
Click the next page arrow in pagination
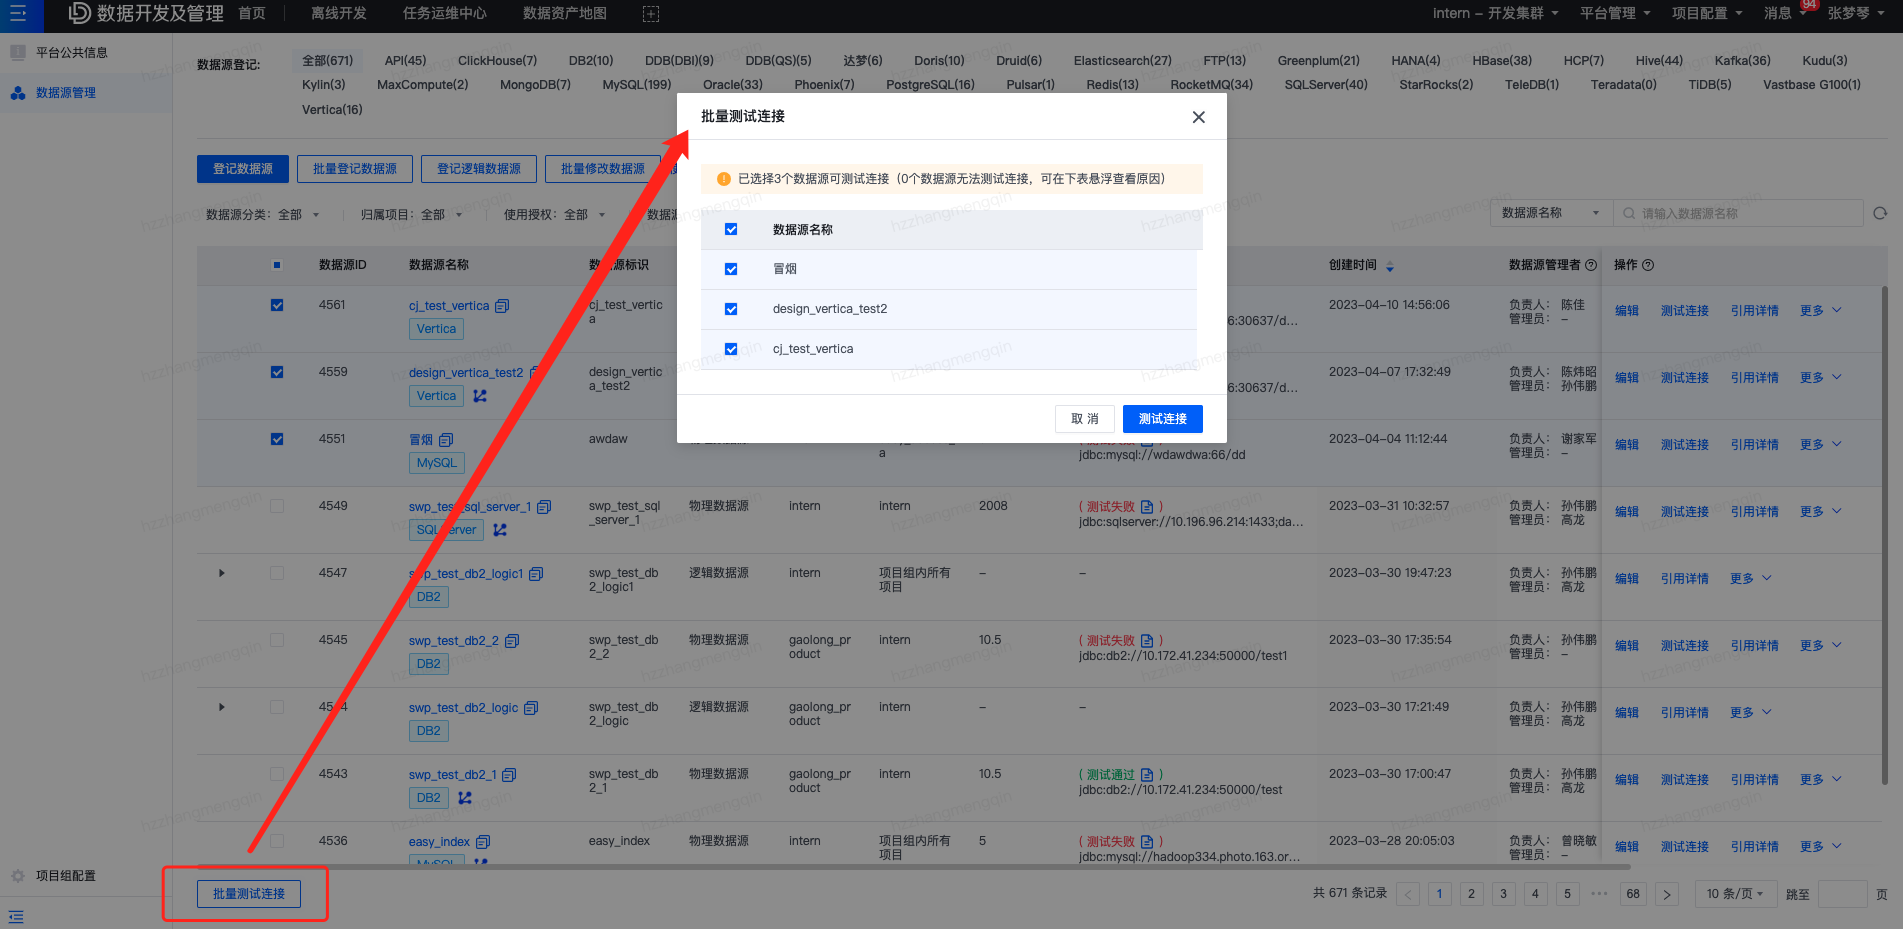click(x=1666, y=894)
